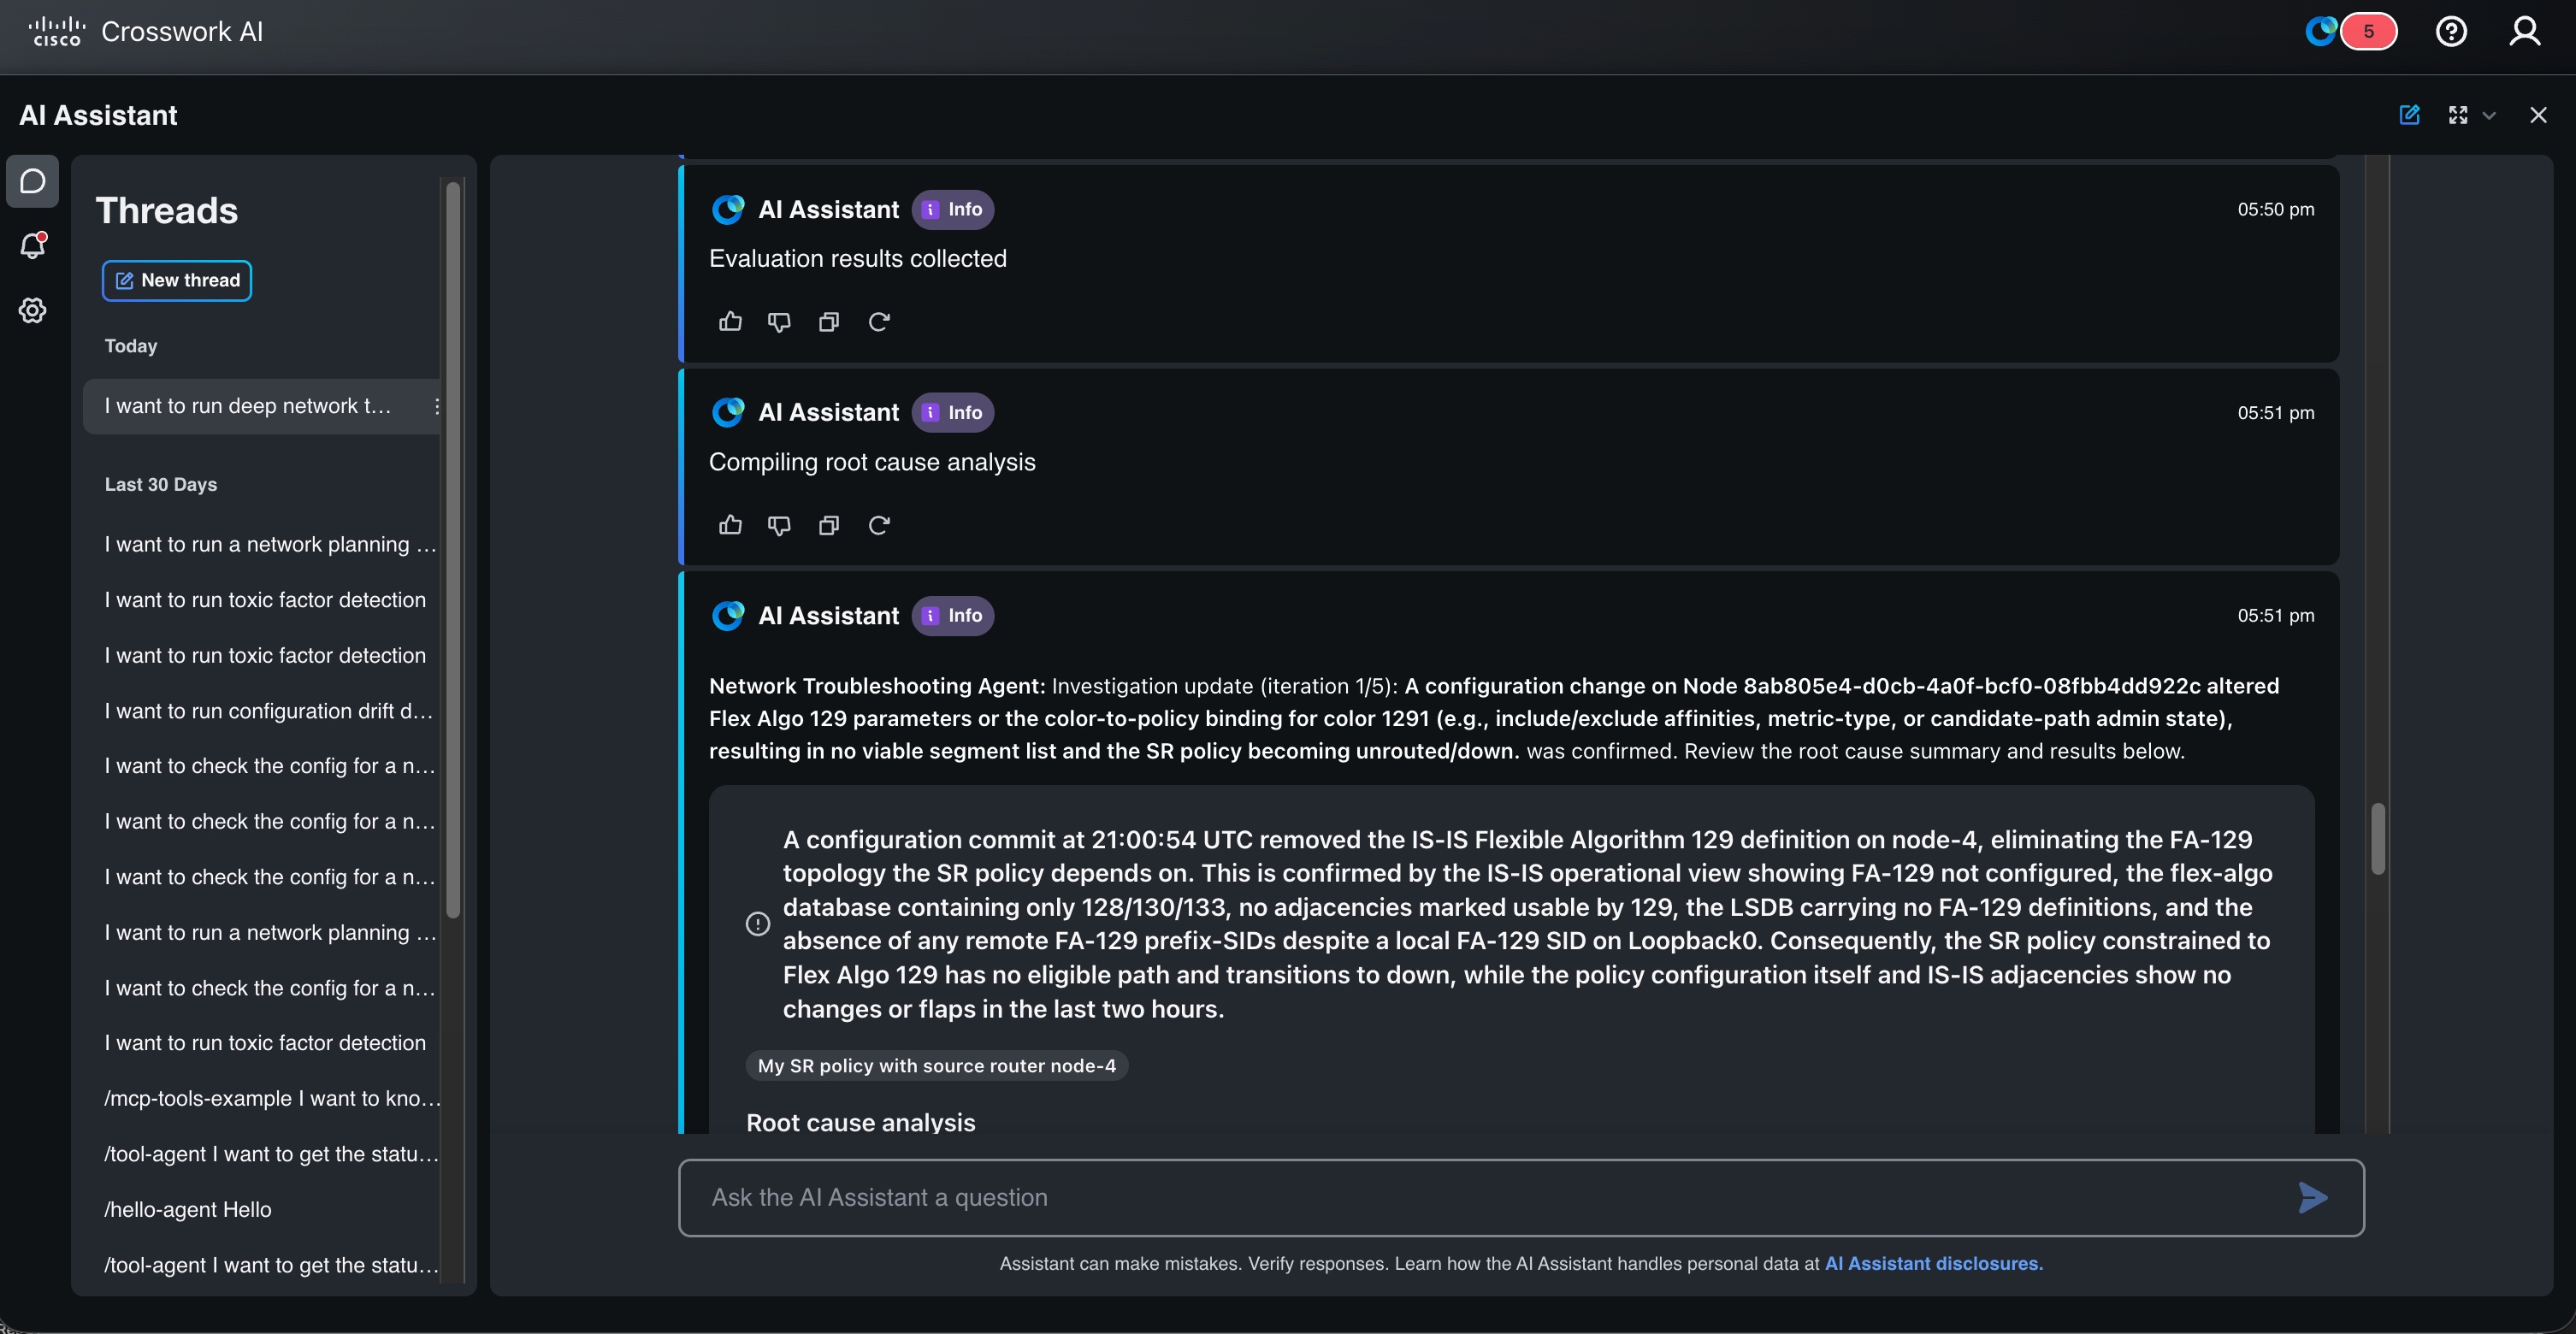Open the '/hello-agent Hello' thread

click(188, 1209)
